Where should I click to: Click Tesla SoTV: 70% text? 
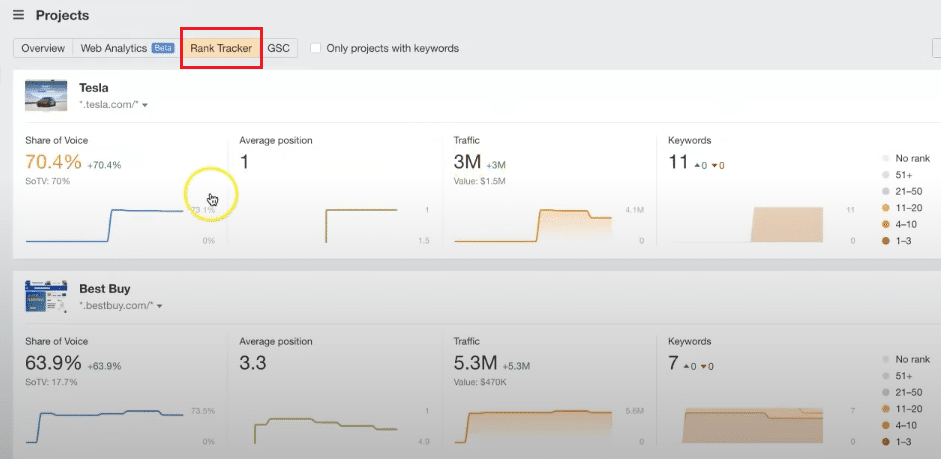[47, 181]
